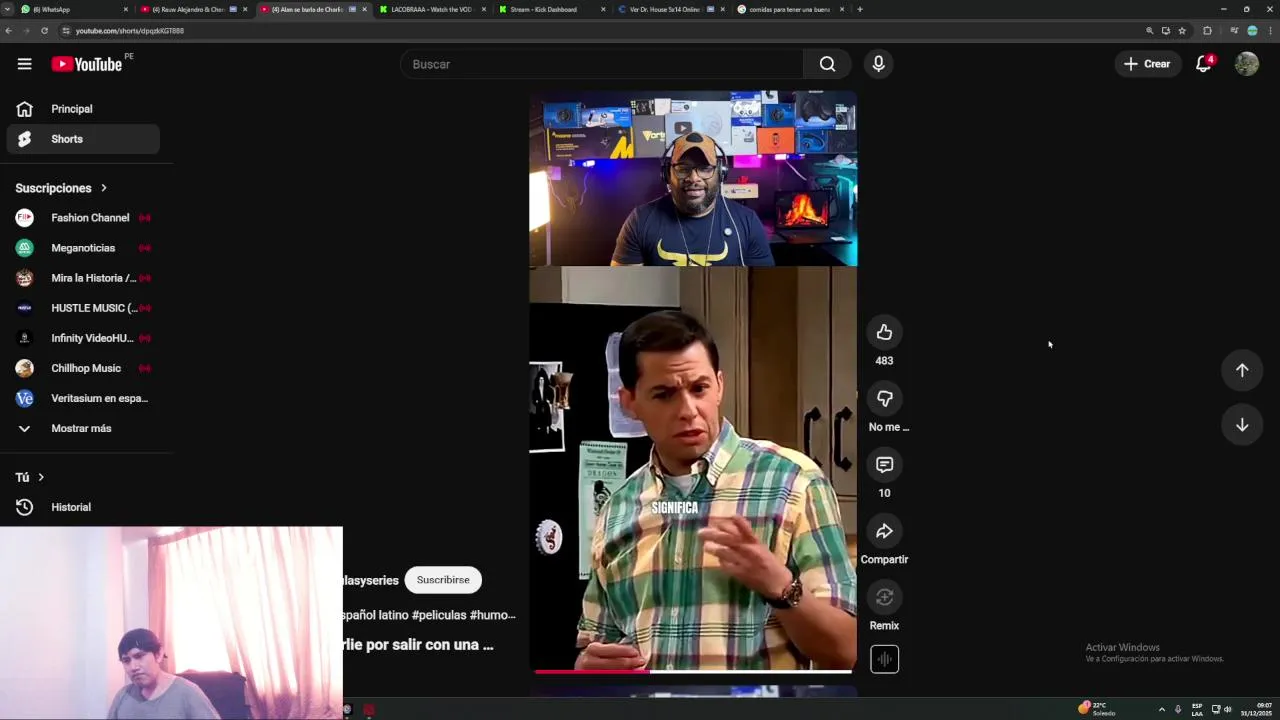1280x720 pixels.
Task: Open the comments showing 10
Action: pos(884,465)
